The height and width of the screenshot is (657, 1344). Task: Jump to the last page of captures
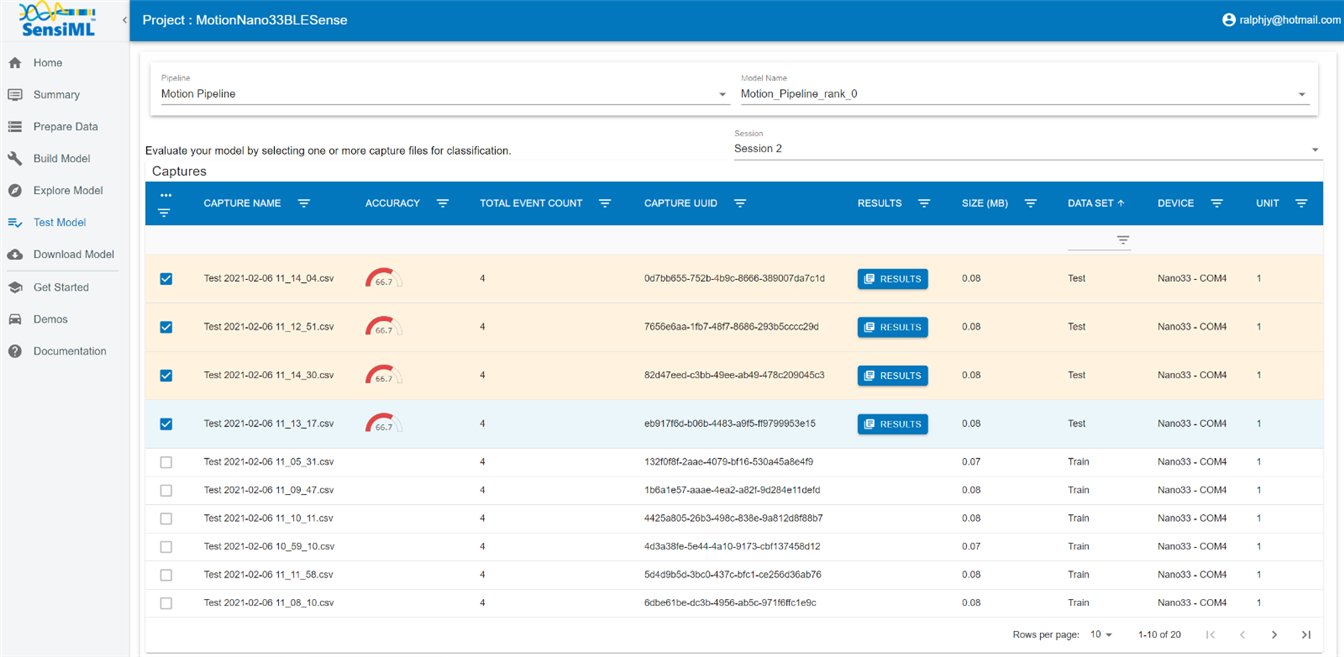(x=1306, y=635)
